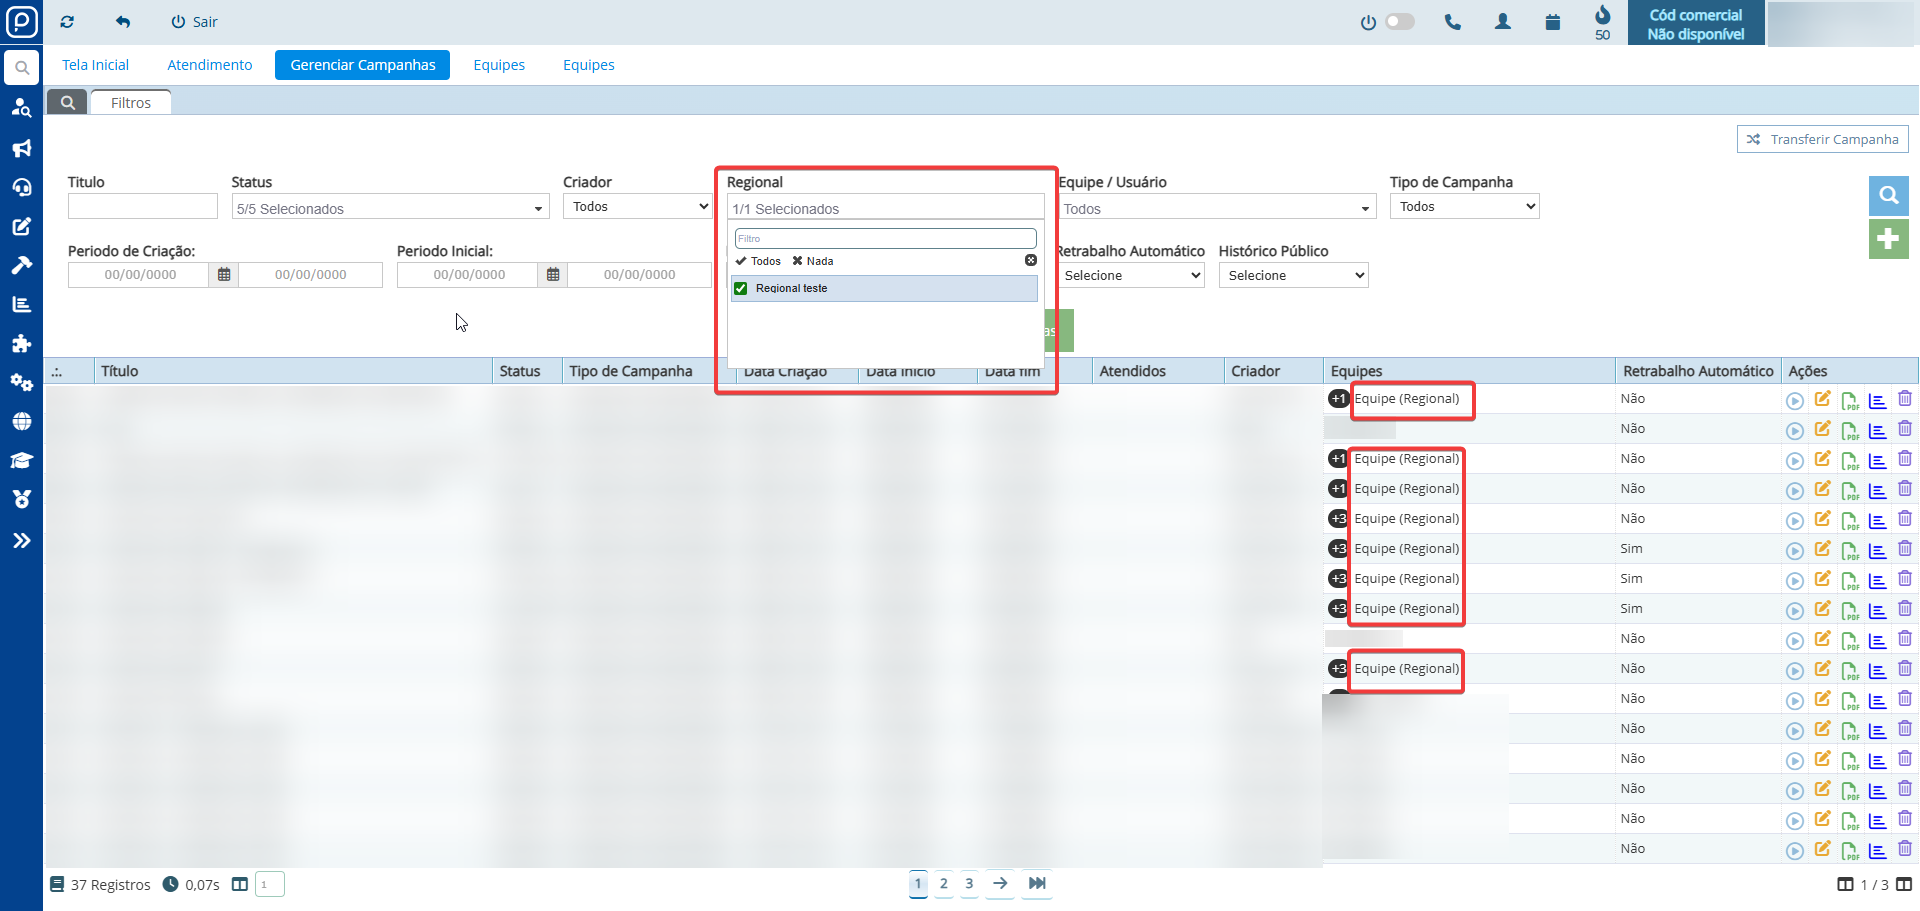
Task: Click the trash icon in first row
Action: [1904, 399]
